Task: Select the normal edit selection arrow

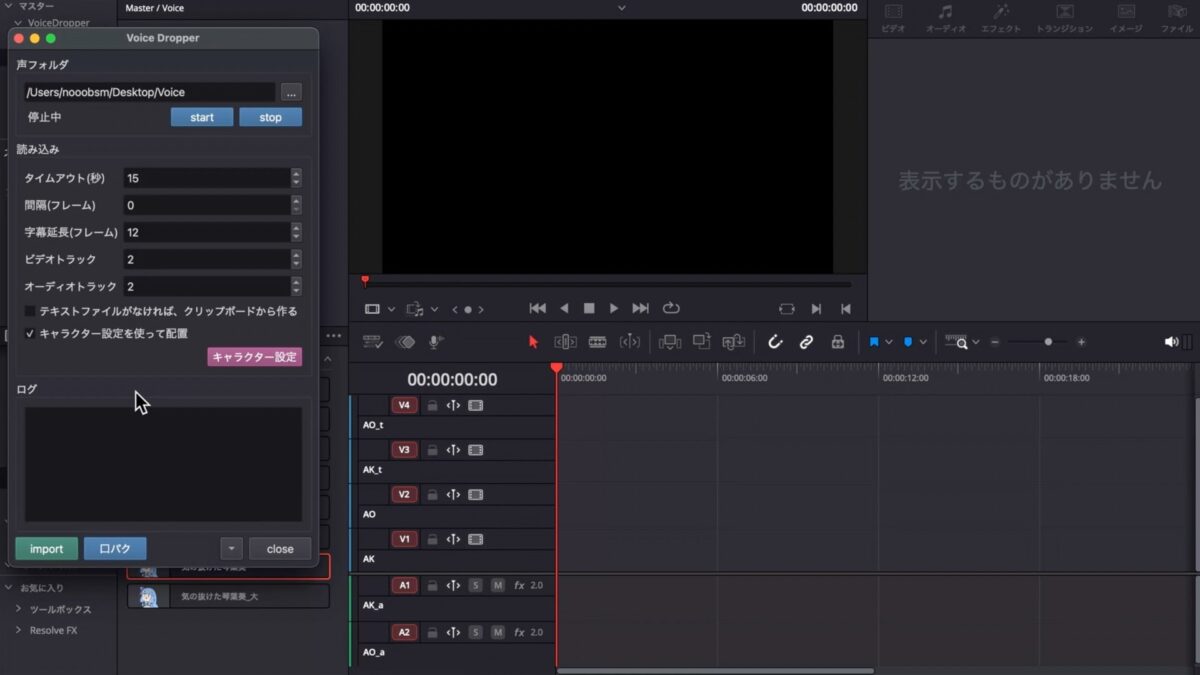Action: [533, 341]
